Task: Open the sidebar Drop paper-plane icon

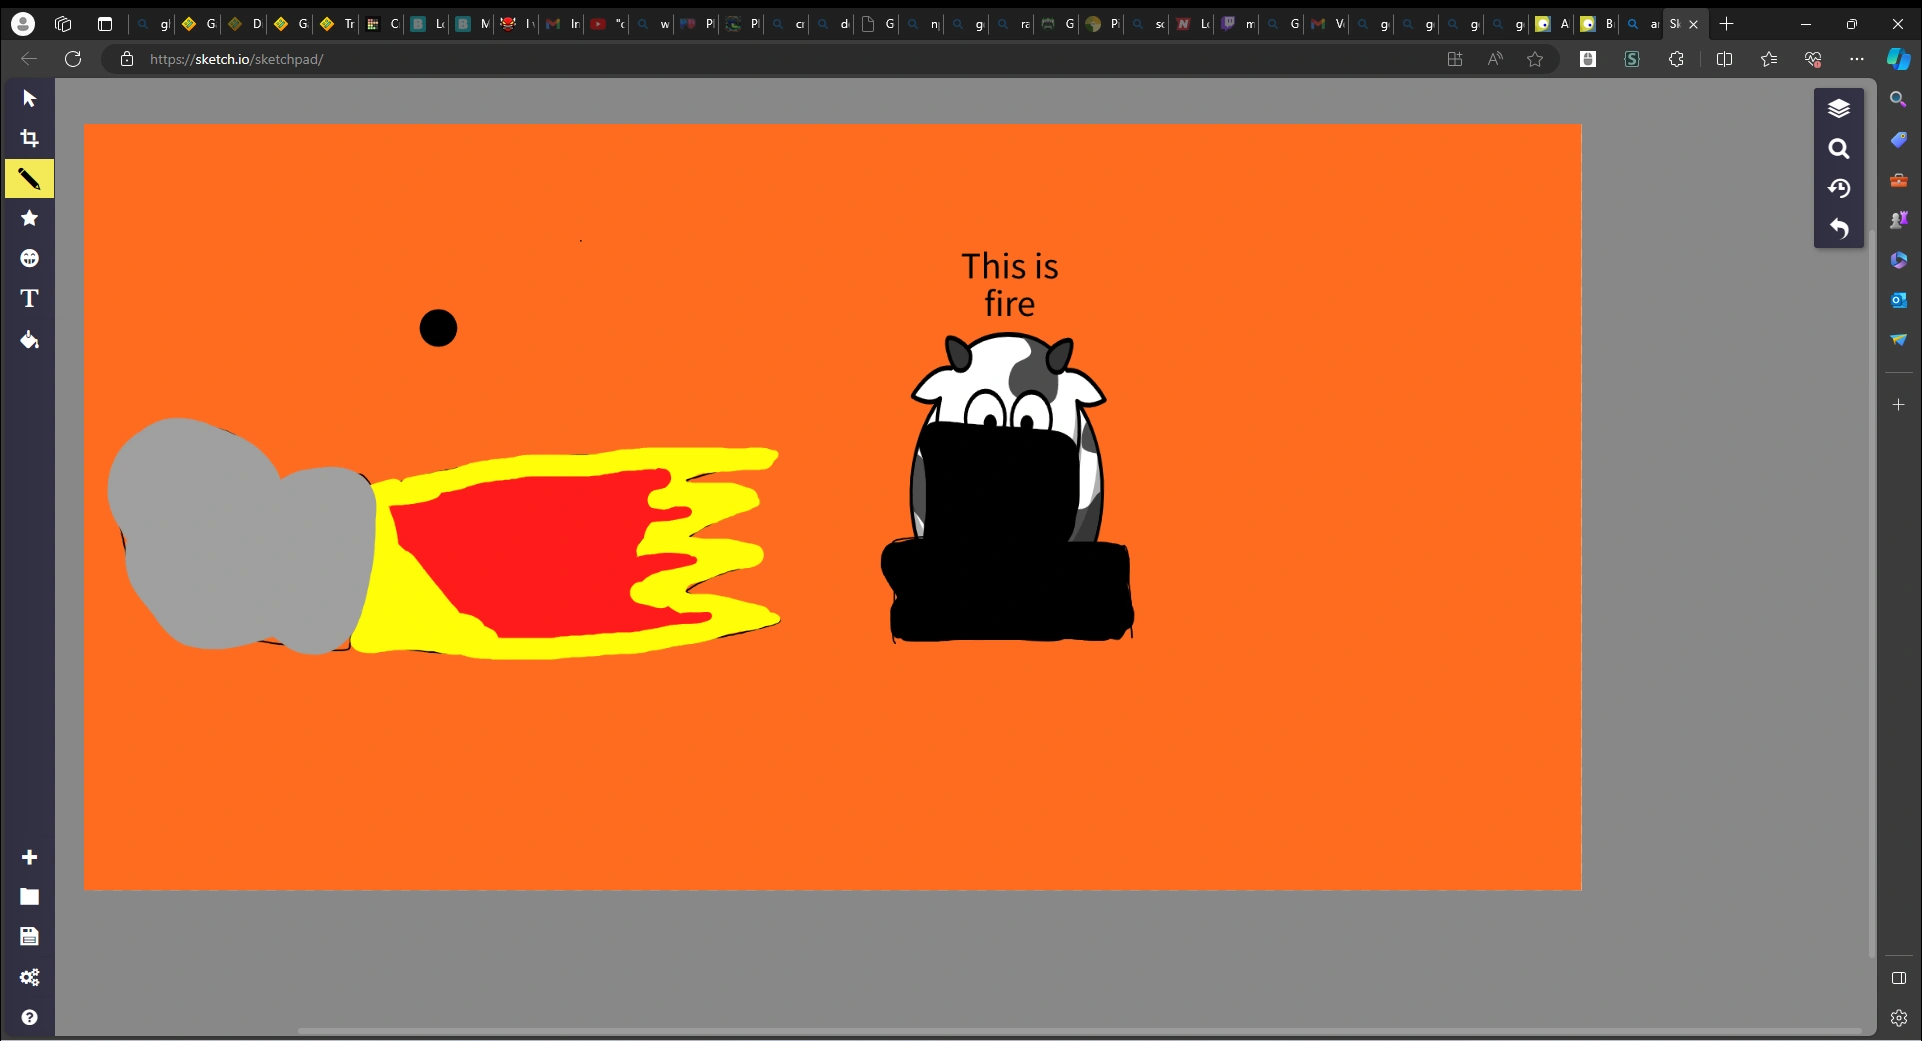Action: 1898,340
